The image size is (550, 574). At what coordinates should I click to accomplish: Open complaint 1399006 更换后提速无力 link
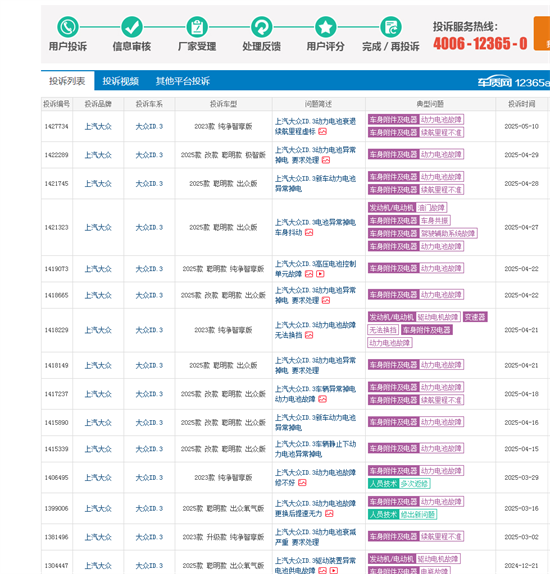click(x=315, y=508)
